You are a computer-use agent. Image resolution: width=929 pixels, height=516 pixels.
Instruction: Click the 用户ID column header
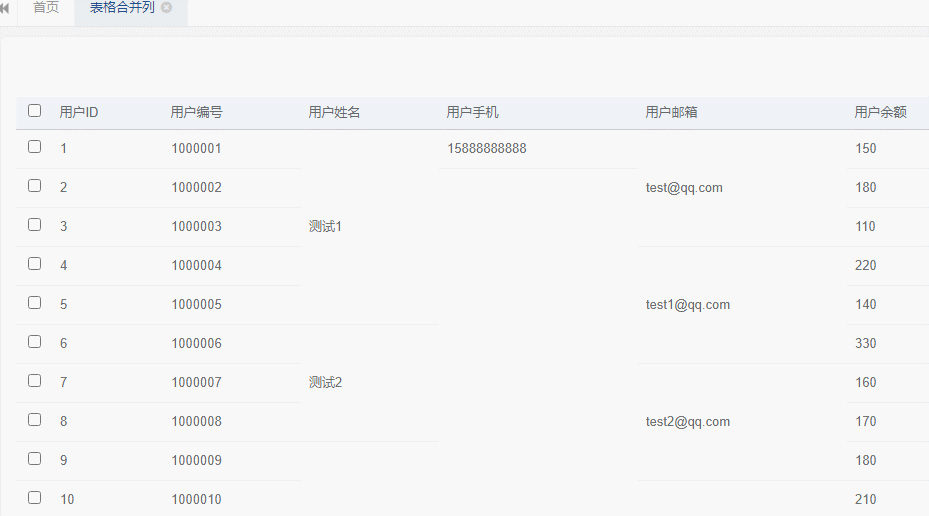79,112
